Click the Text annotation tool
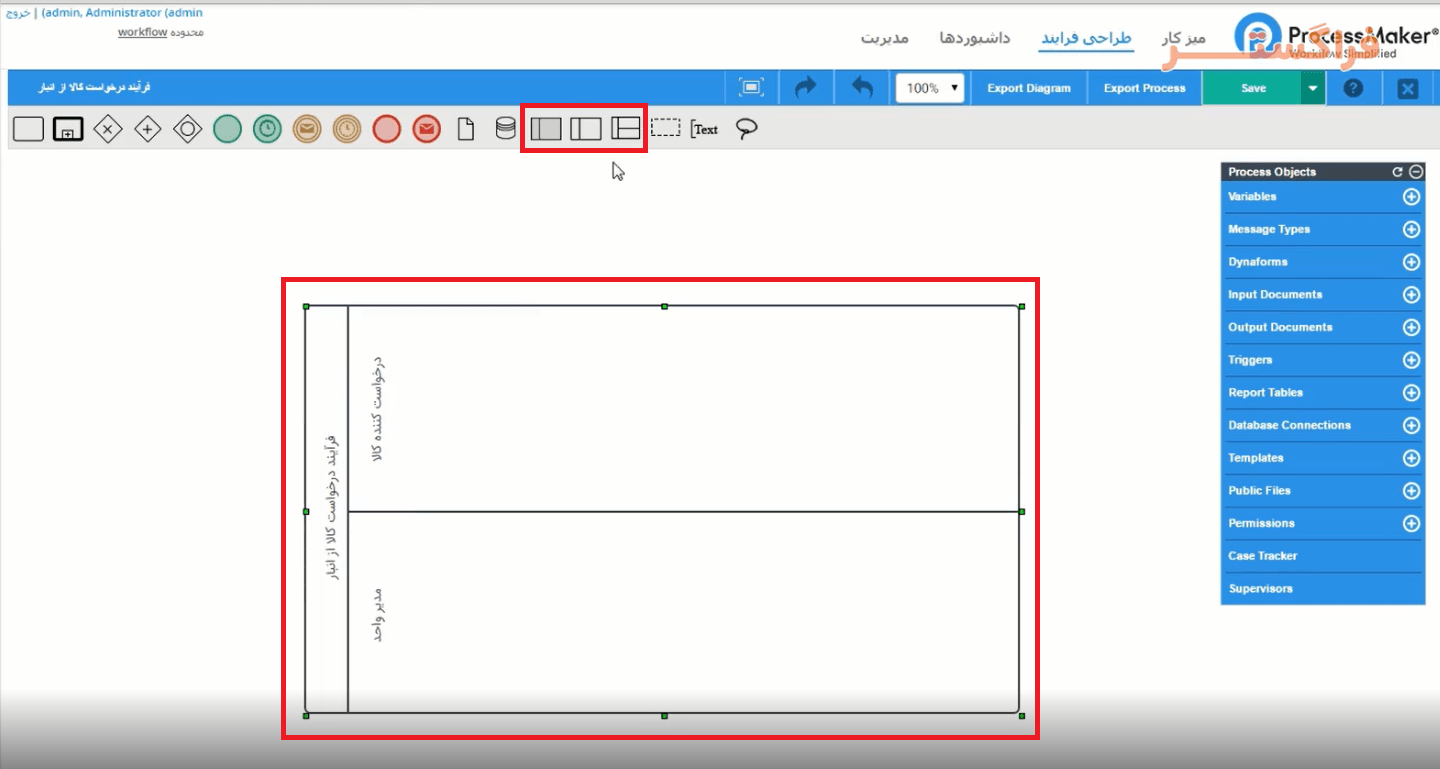Viewport: 1440px width, 769px height. point(705,129)
